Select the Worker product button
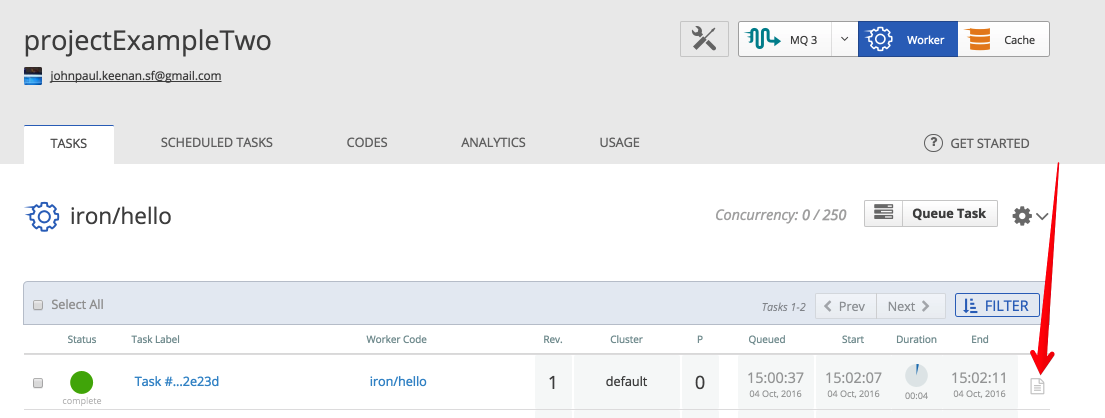1105x418 pixels. click(908, 39)
